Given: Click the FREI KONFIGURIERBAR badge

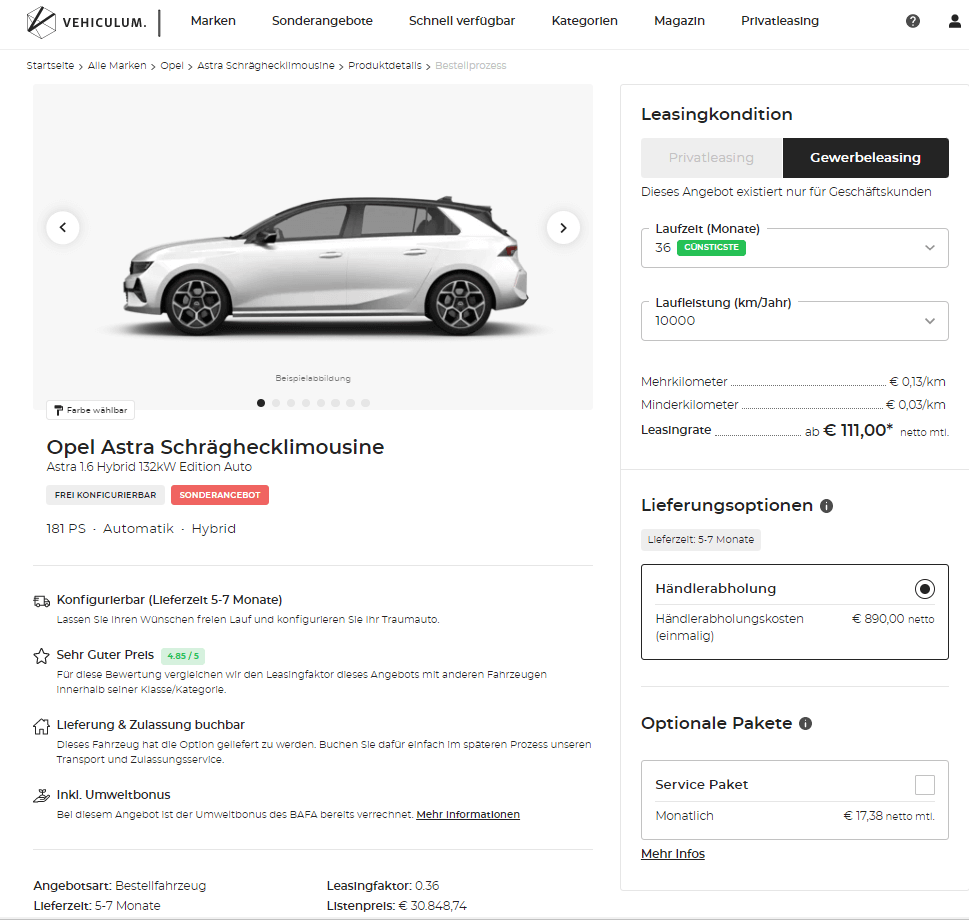Looking at the screenshot, I should click(106, 495).
